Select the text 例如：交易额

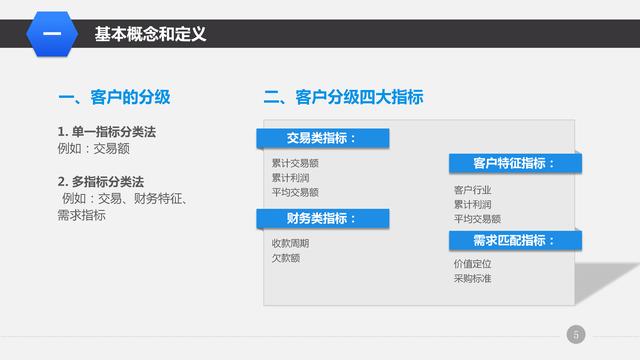point(93,149)
